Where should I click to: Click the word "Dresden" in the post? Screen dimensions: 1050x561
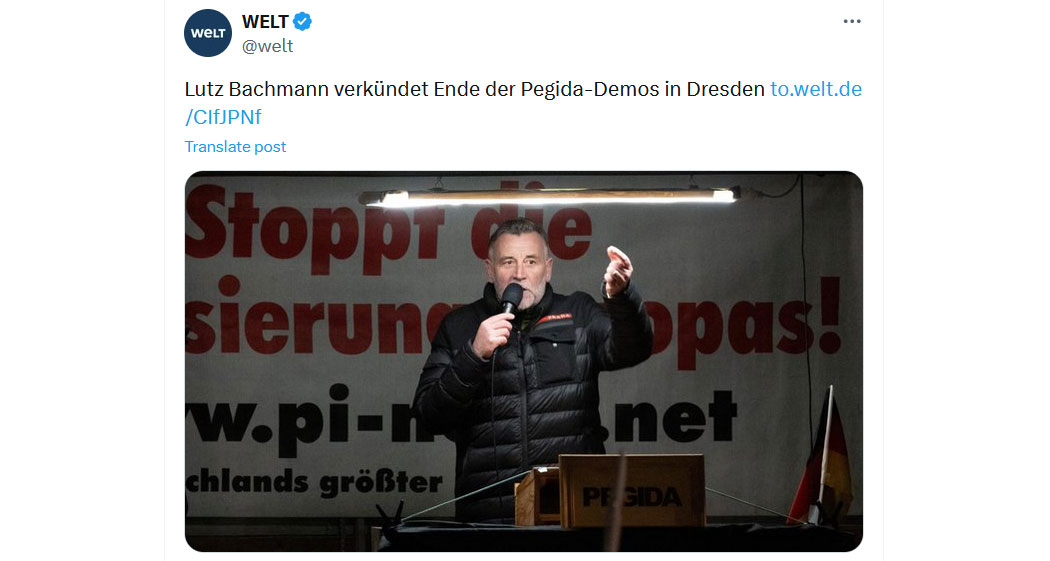click(x=726, y=89)
